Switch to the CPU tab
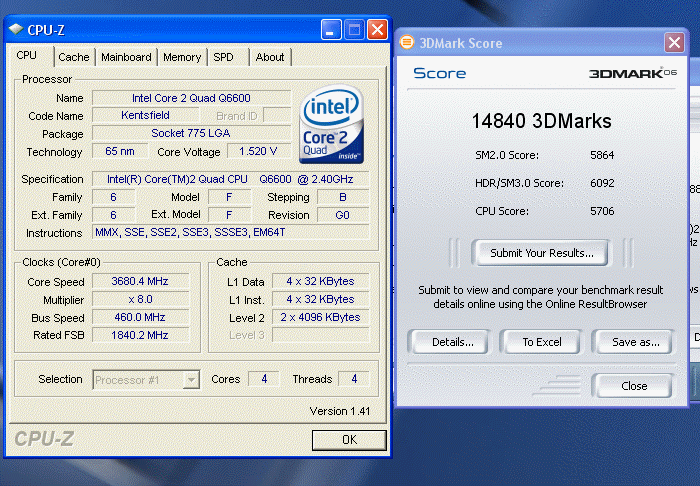Viewport: 700px width, 486px height. (27, 55)
